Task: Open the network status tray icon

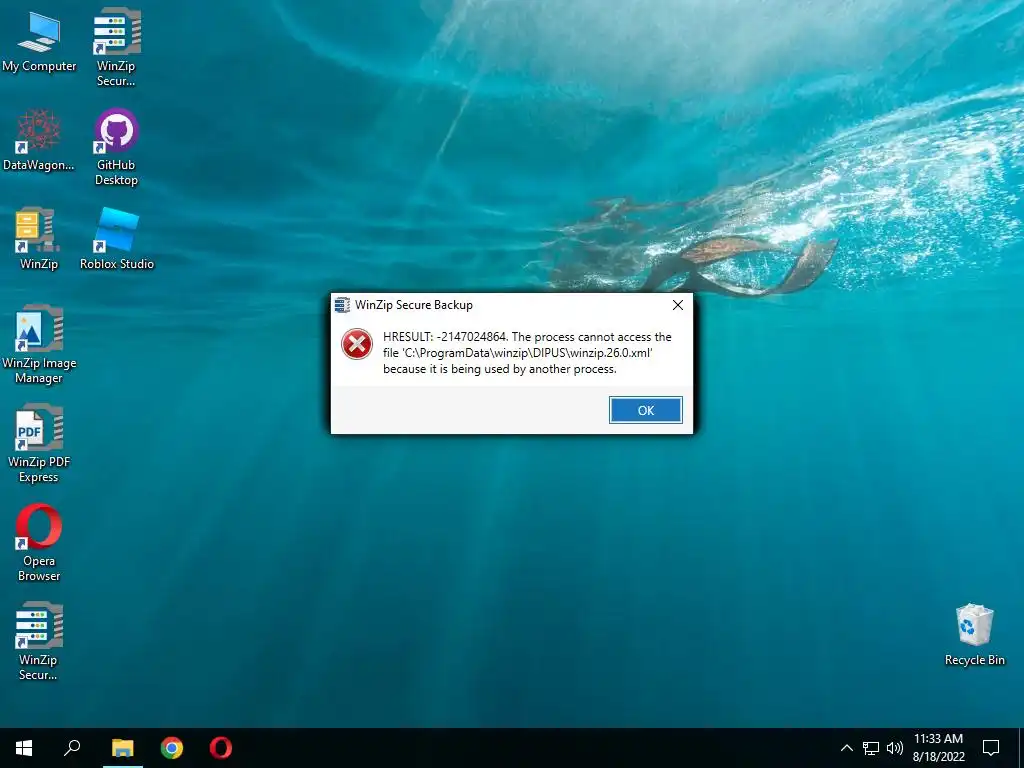Action: coord(871,748)
